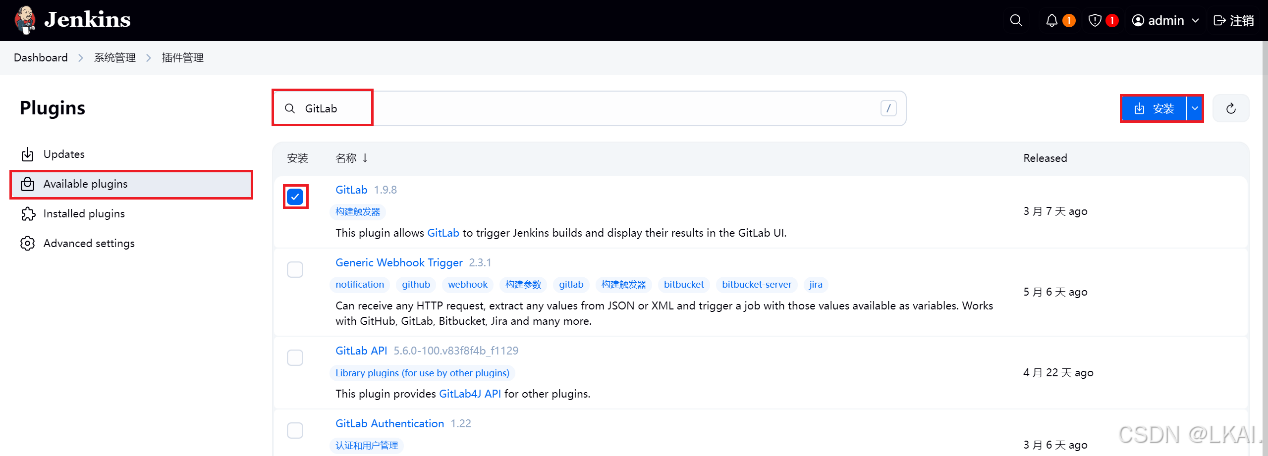Open the GitLab 1.9.8 plugin title link
The image size is (1268, 456).
[352, 189]
